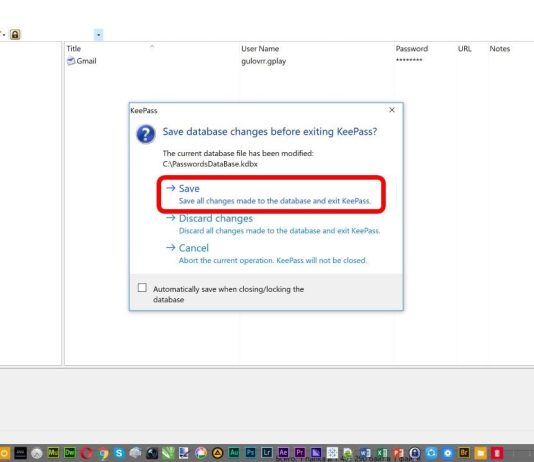The height and width of the screenshot is (462, 534).
Task: Open Adobe Photoshop from taskbar
Action: pyautogui.click(x=250, y=453)
